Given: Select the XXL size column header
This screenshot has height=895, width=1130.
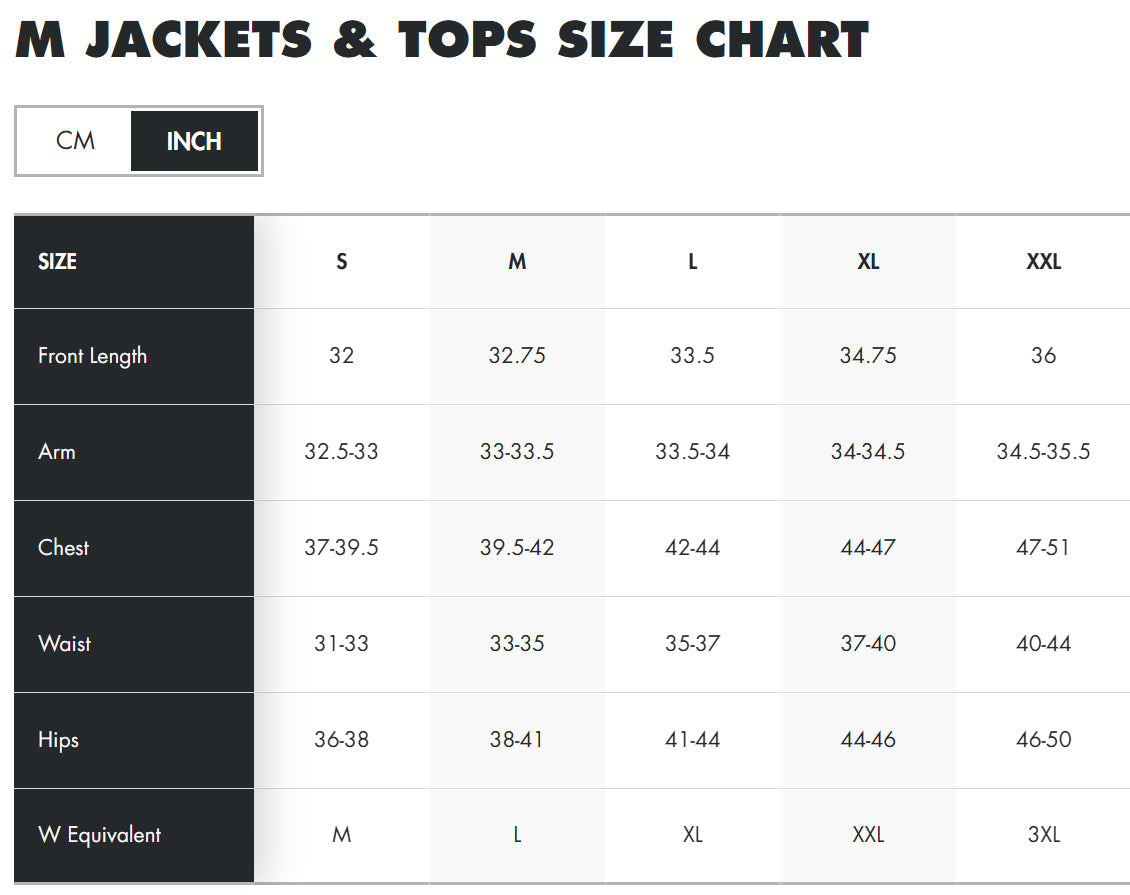Looking at the screenshot, I should tap(1043, 262).
